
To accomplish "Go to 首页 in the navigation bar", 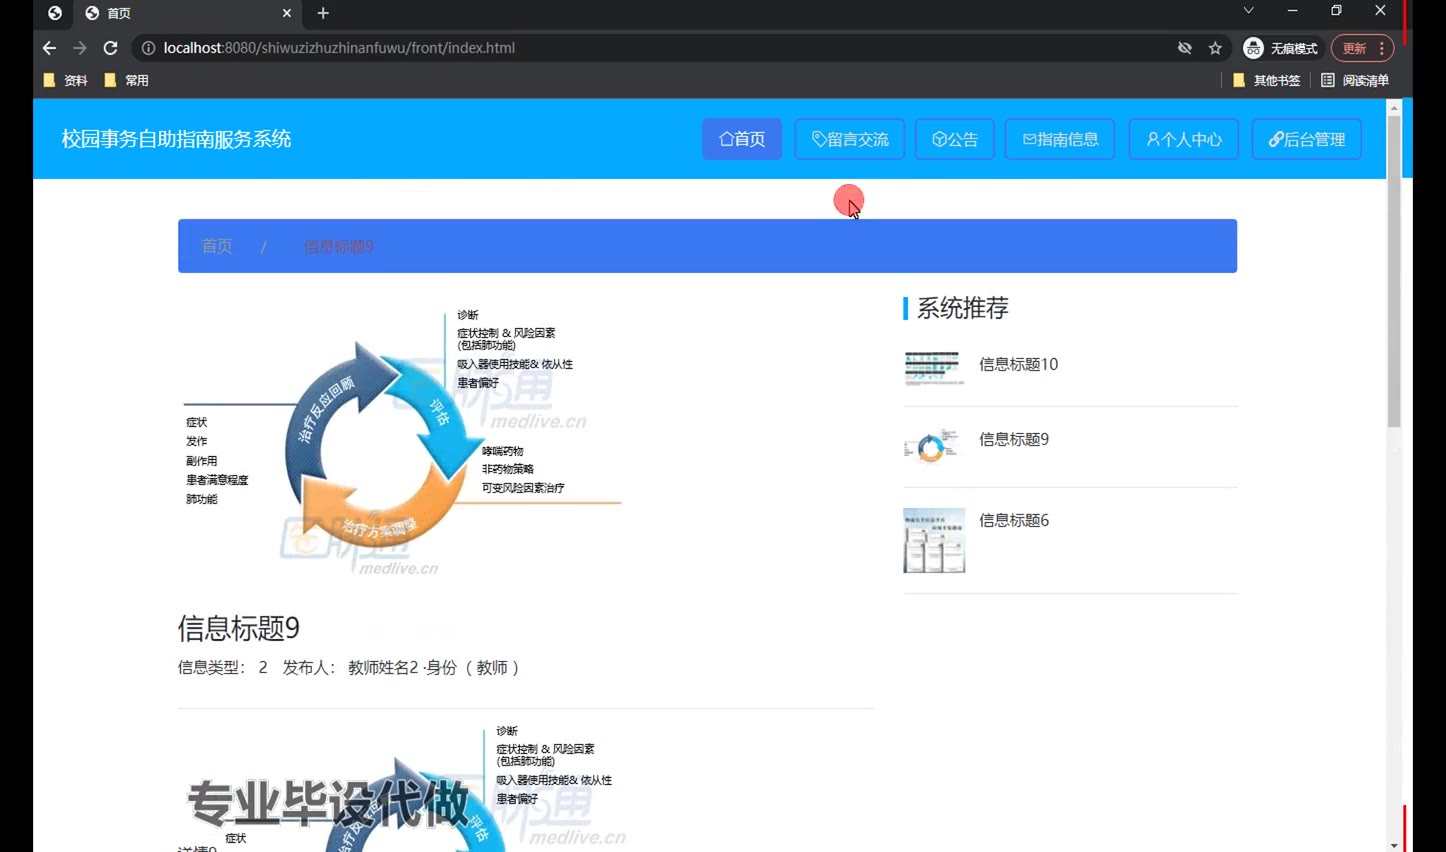I will 742,139.
